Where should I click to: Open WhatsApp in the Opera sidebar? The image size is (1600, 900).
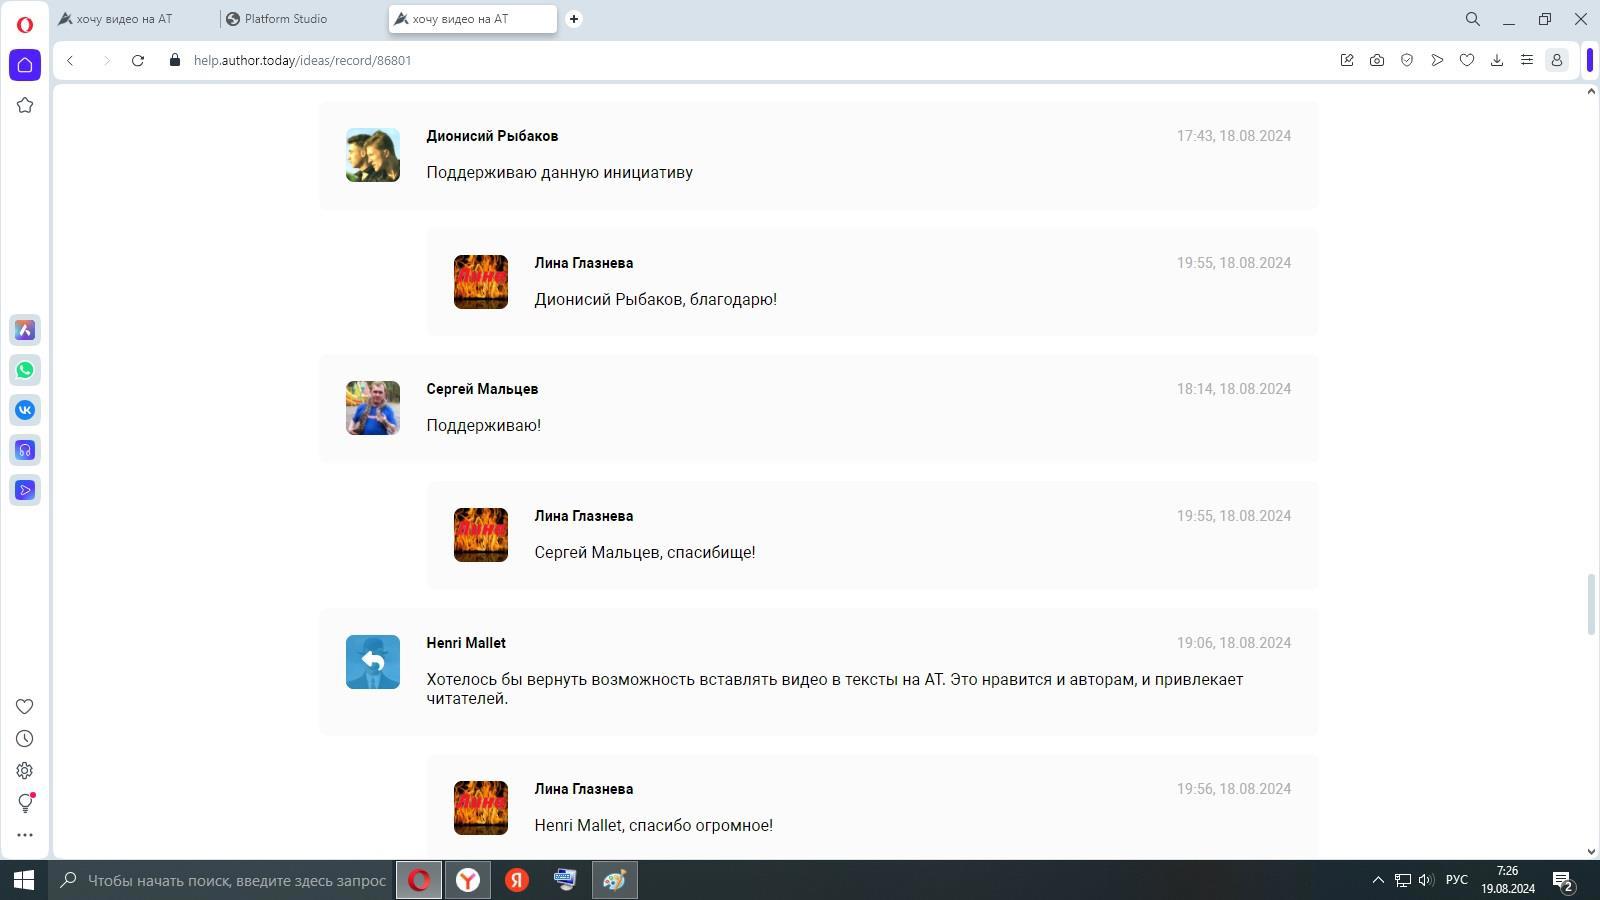click(x=25, y=370)
